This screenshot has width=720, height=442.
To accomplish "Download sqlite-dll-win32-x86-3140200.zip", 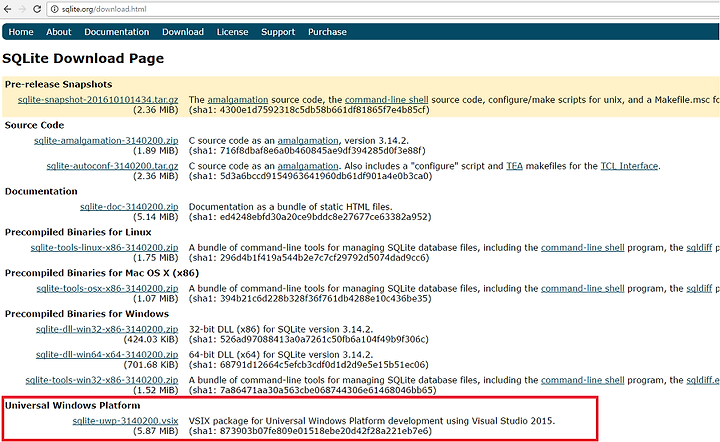I will coord(107,330).
